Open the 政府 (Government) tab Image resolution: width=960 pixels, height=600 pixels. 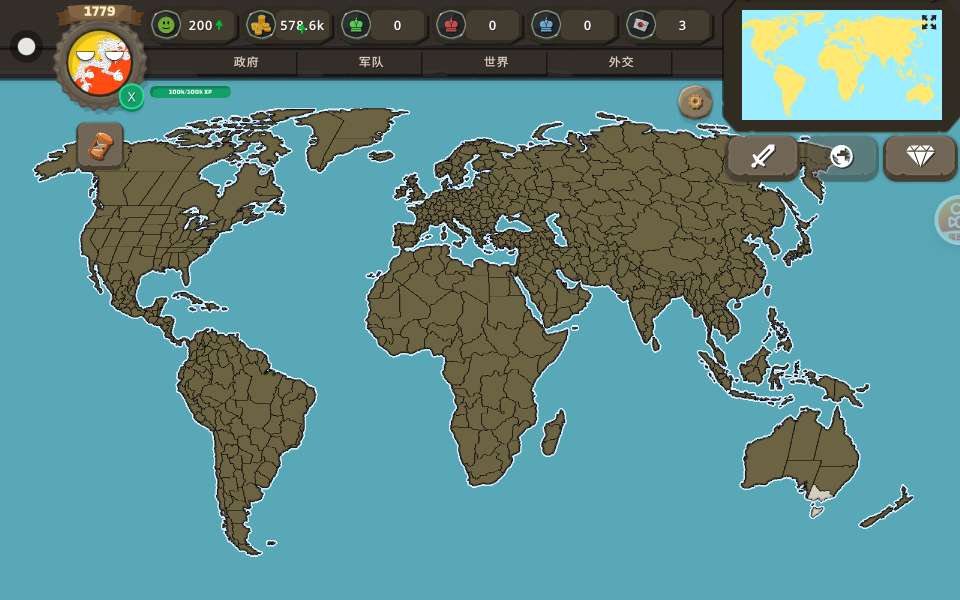(x=246, y=62)
